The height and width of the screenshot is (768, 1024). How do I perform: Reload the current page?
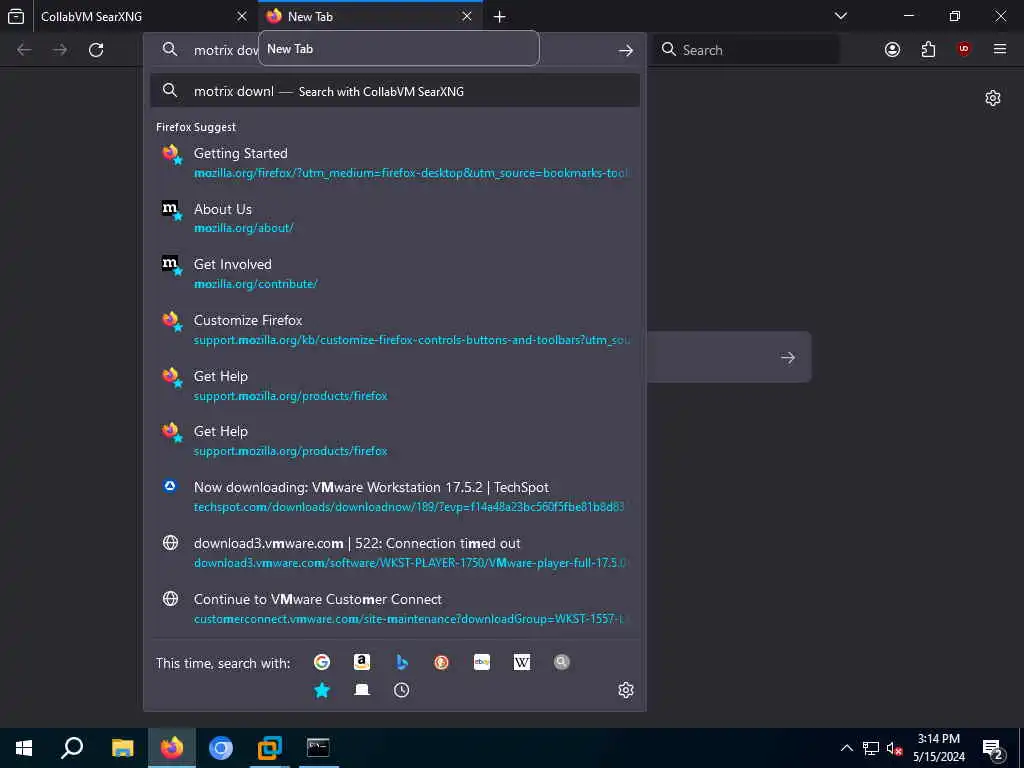coord(96,50)
